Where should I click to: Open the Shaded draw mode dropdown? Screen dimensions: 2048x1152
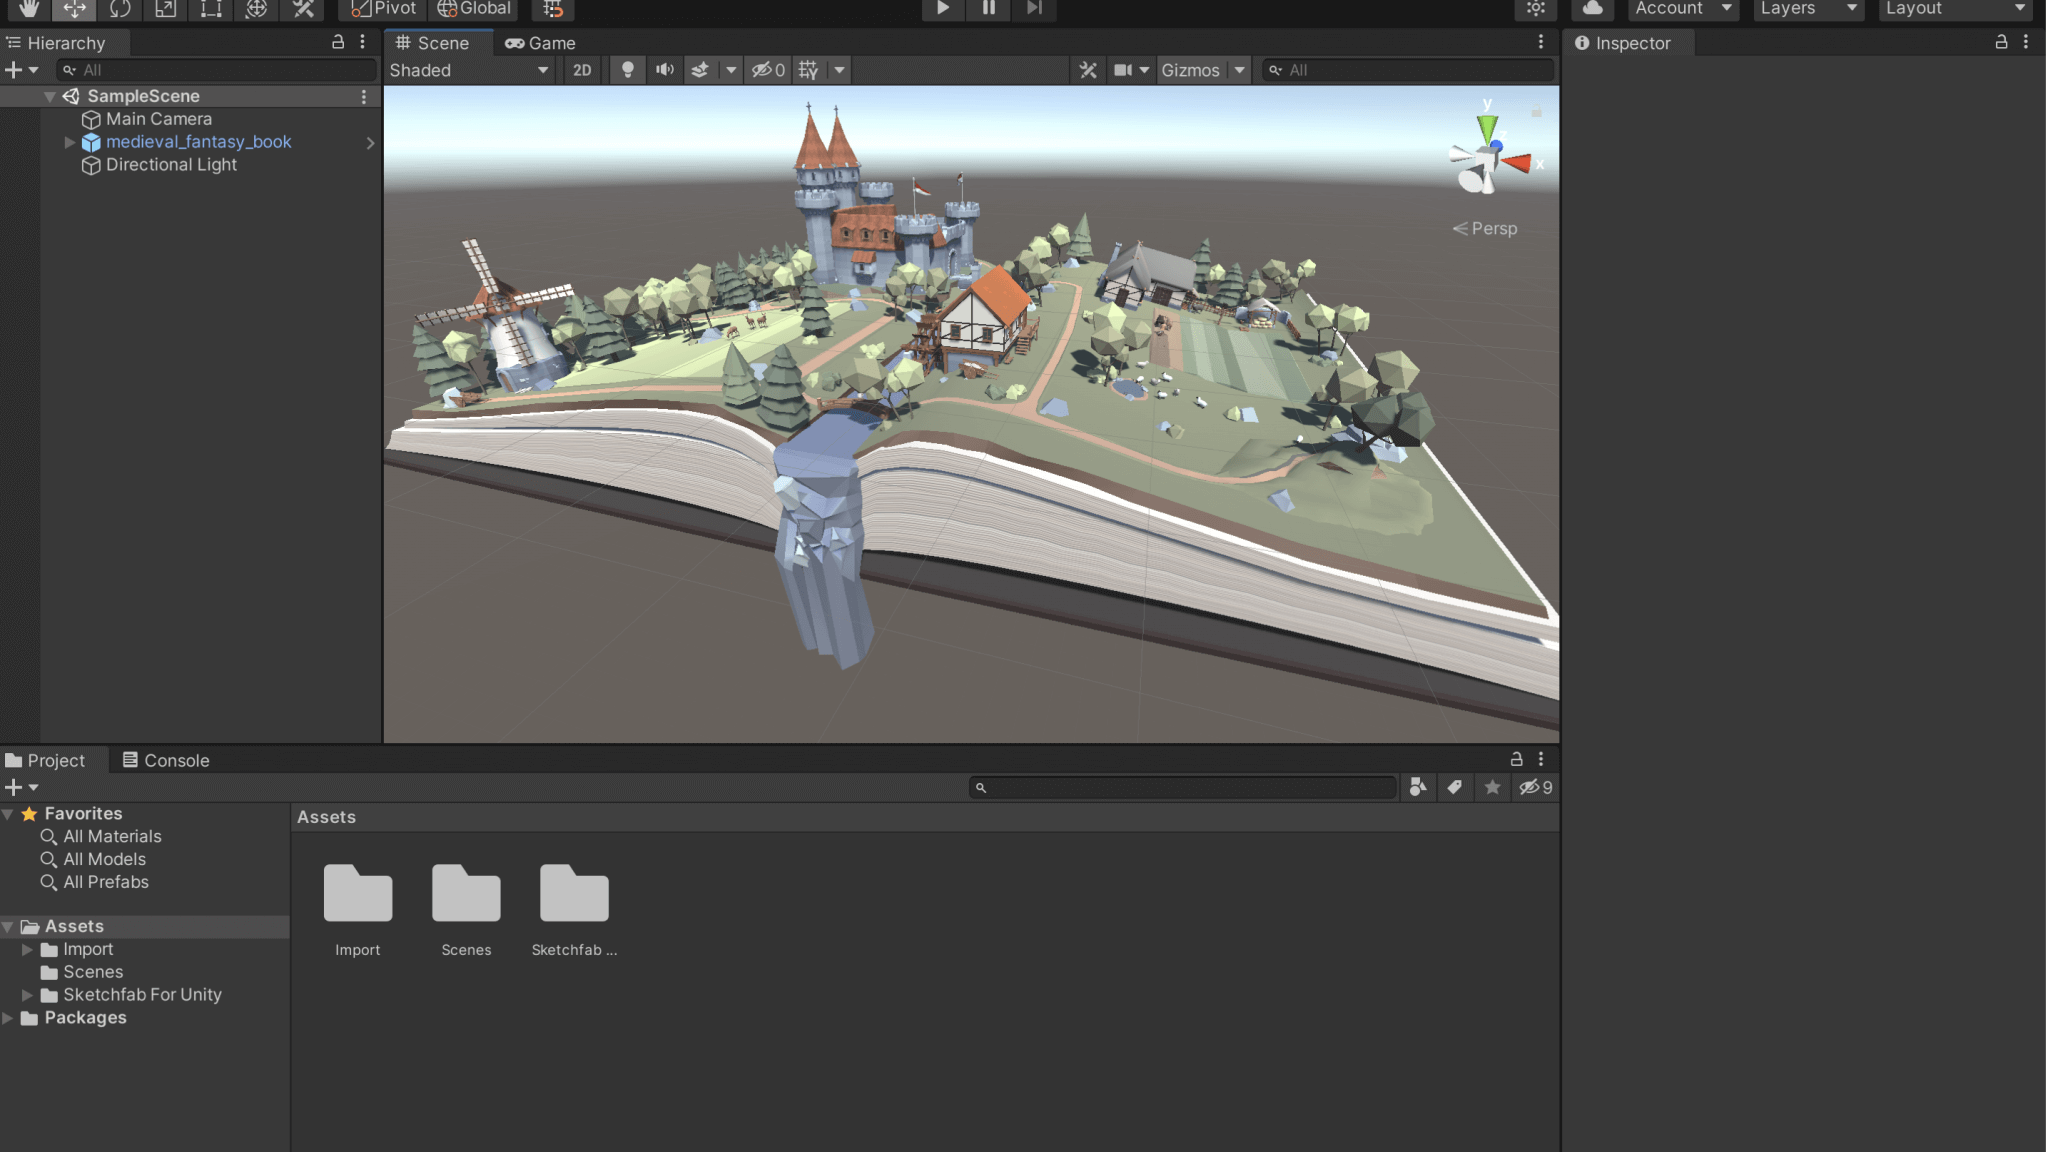(x=468, y=69)
